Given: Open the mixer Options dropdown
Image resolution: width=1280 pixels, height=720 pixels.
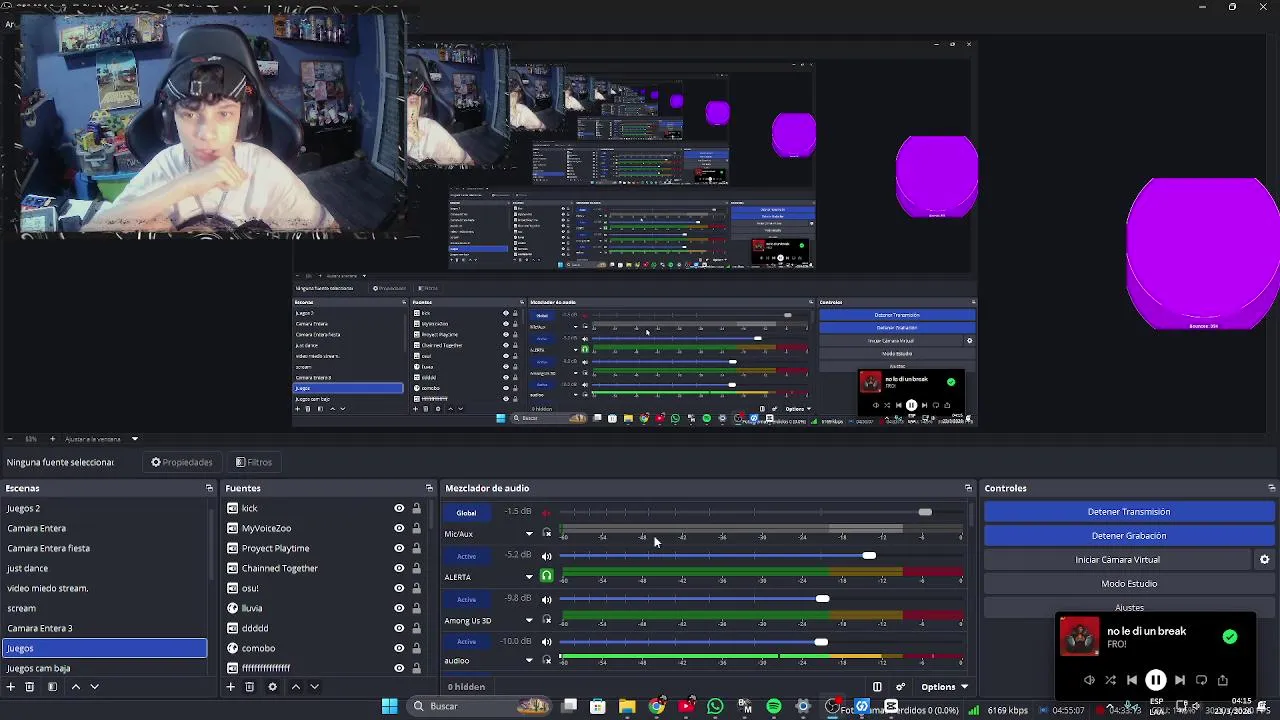Looking at the screenshot, I should tap(944, 687).
